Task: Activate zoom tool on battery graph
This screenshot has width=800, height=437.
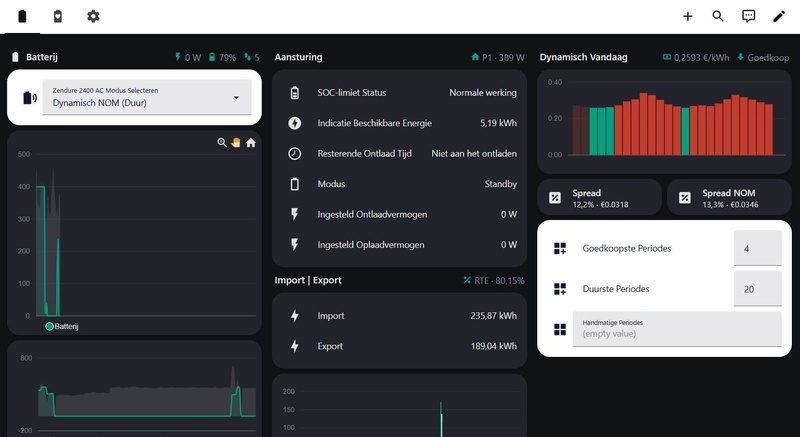Action: pos(222,143)
